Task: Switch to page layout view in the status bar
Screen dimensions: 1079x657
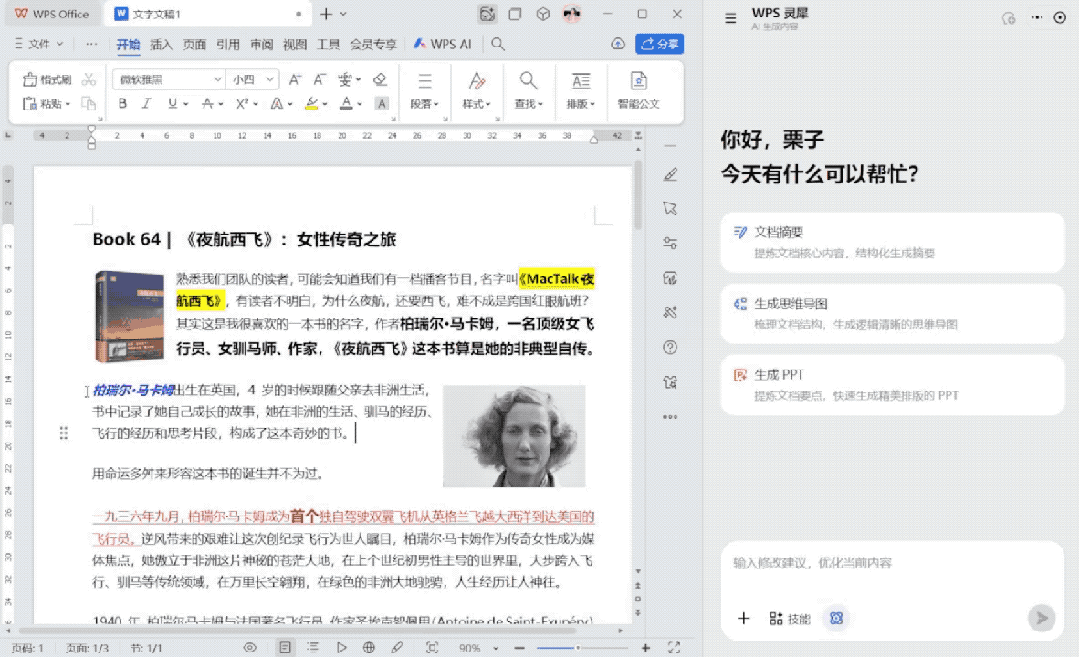Action: pos(285,647)
